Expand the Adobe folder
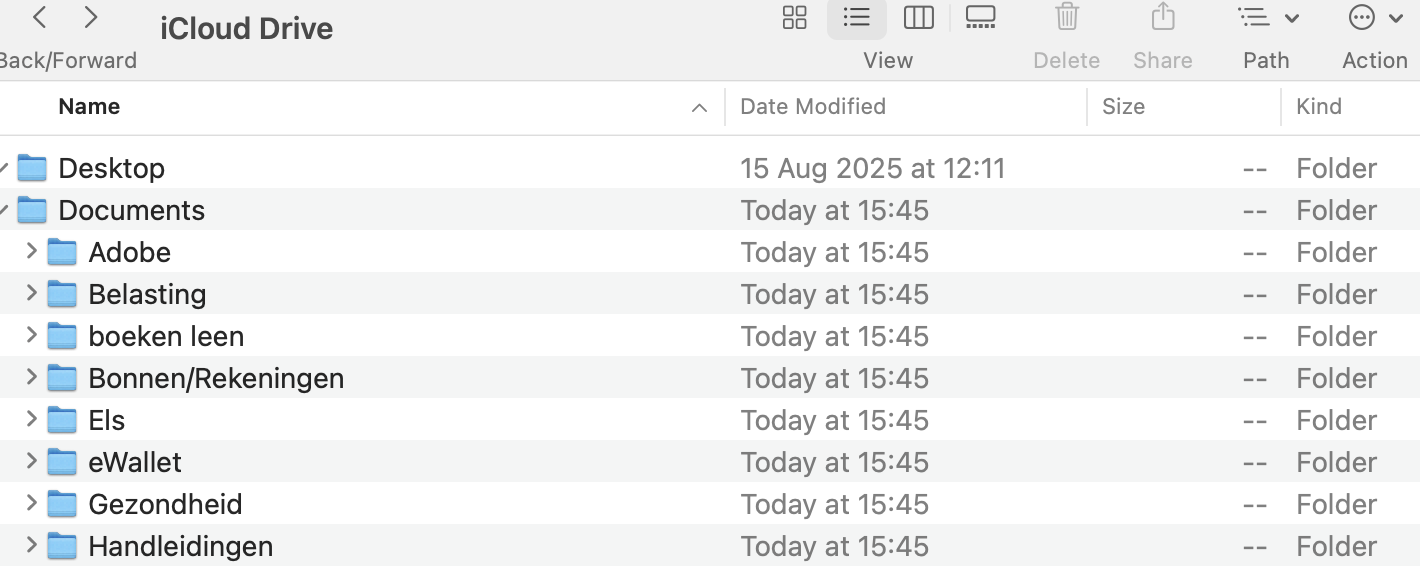Image resolution: width=1420 pixels, height=568 pixels. pyautogui.click(x=31, y=251)
